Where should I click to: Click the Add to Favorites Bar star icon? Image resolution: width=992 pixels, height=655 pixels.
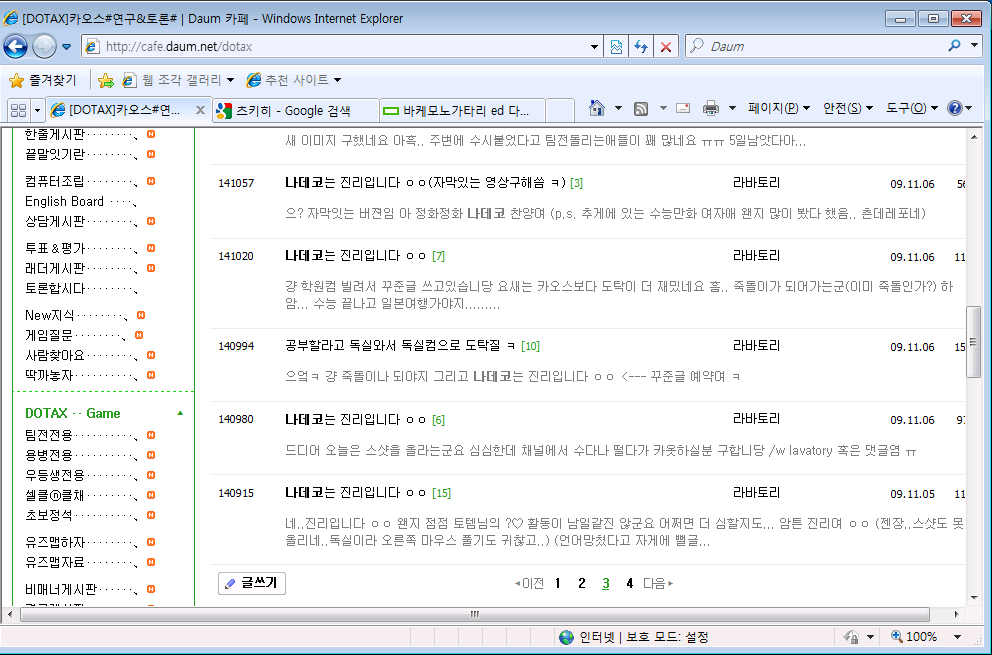(106, 80)
